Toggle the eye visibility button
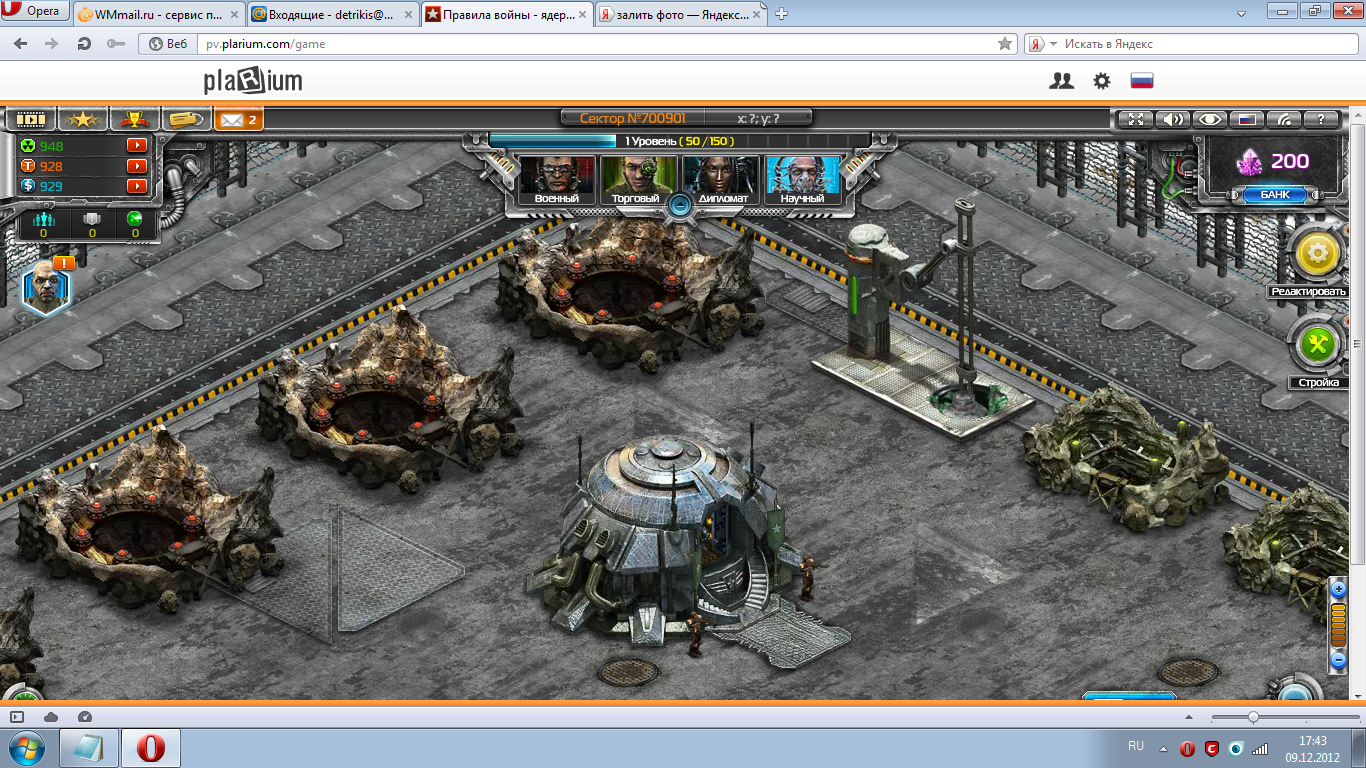 point(1209,119)
